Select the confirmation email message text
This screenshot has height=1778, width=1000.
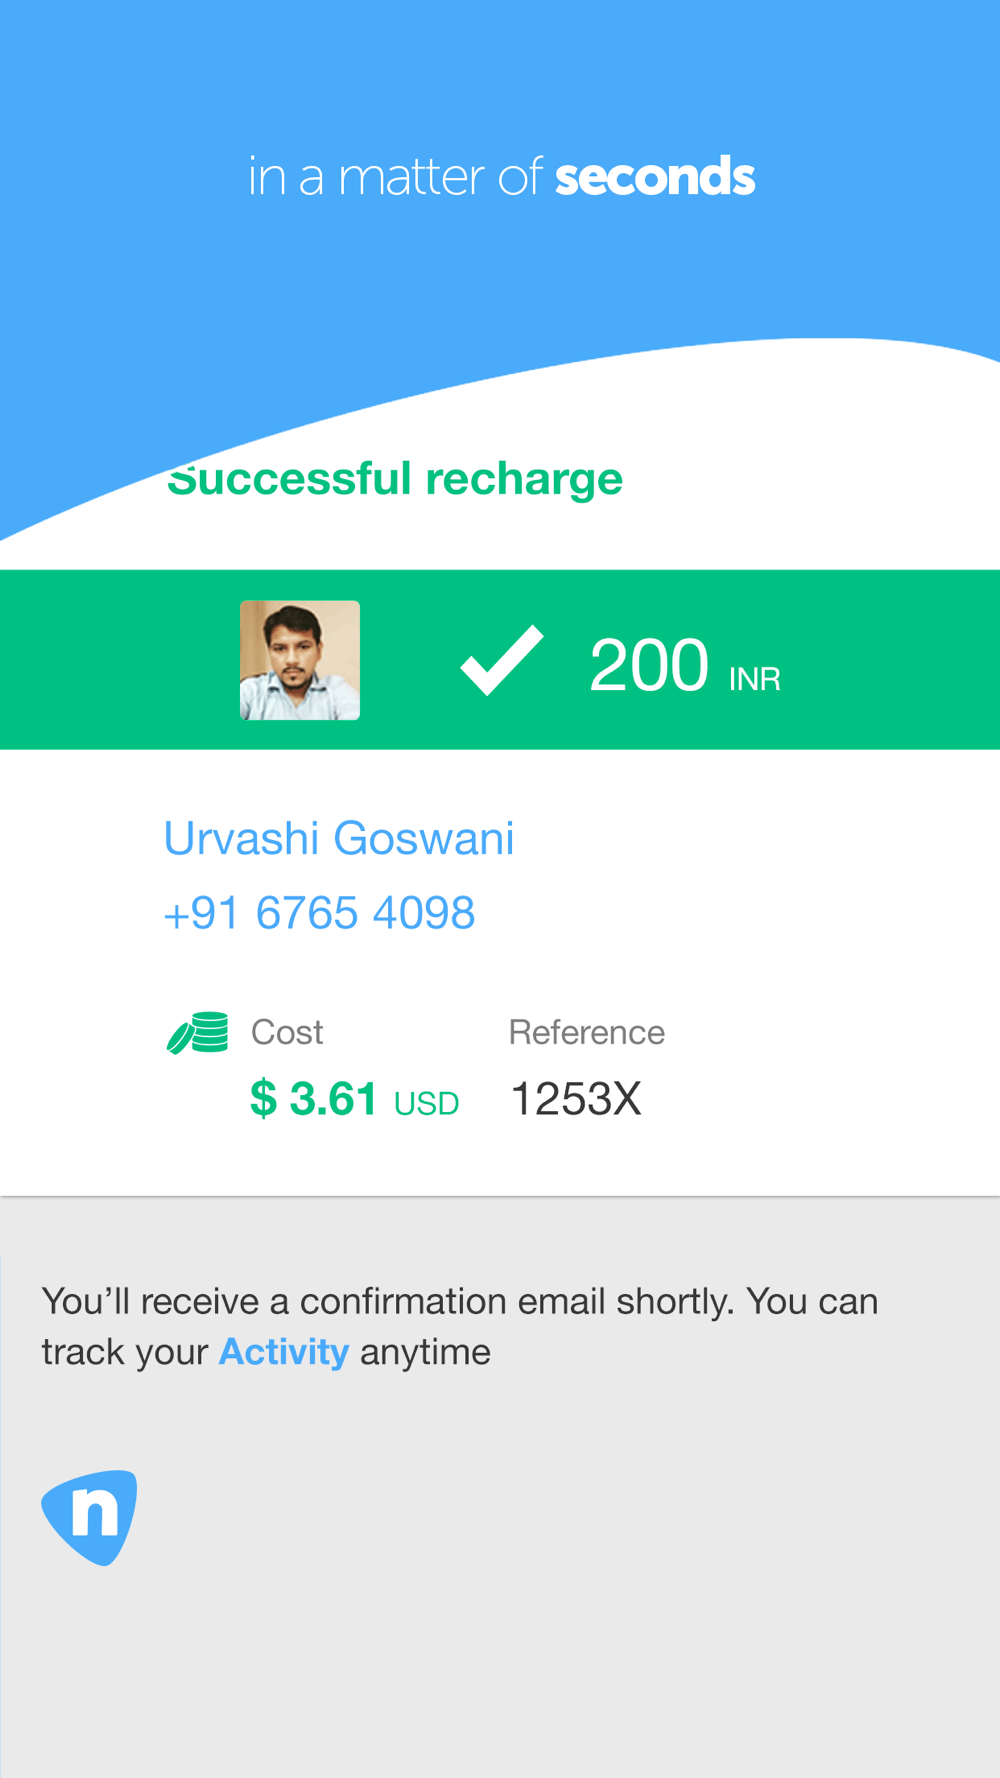[460, 1327]
